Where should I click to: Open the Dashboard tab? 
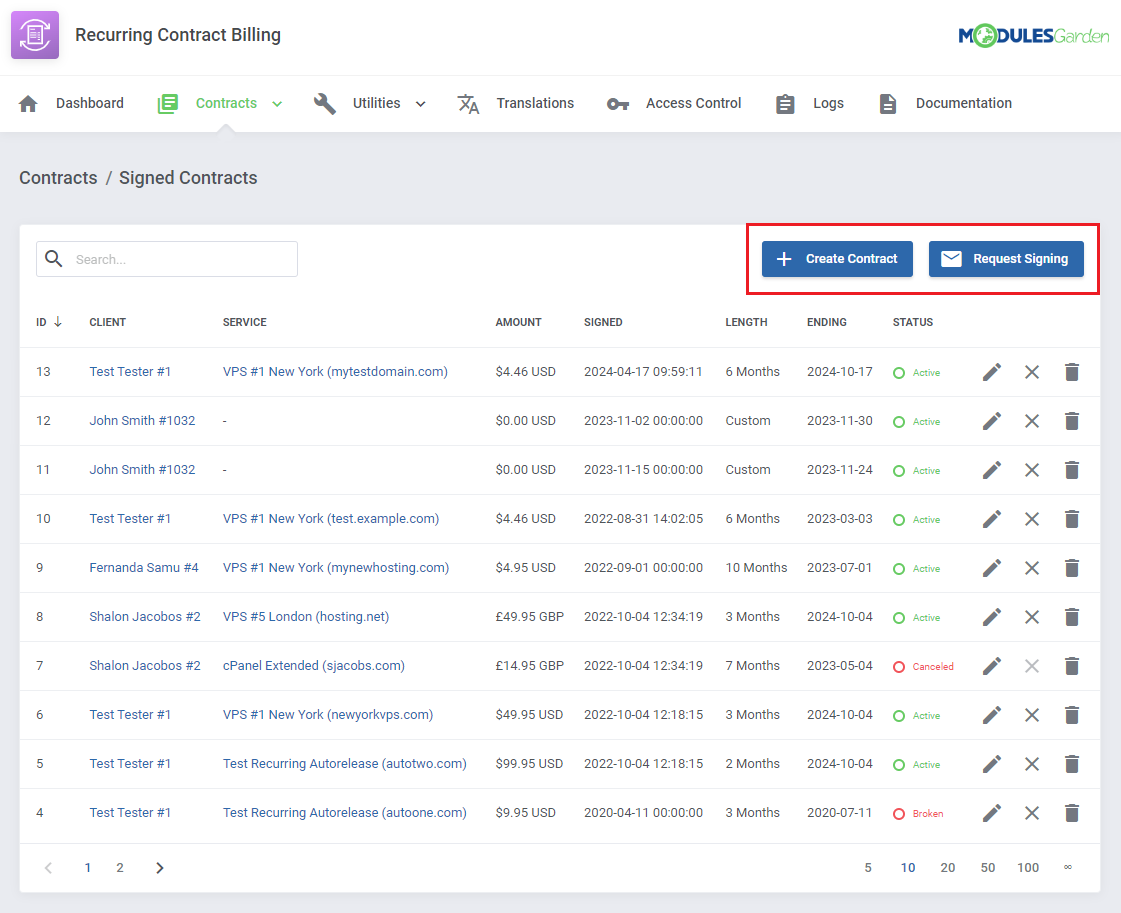71,103
